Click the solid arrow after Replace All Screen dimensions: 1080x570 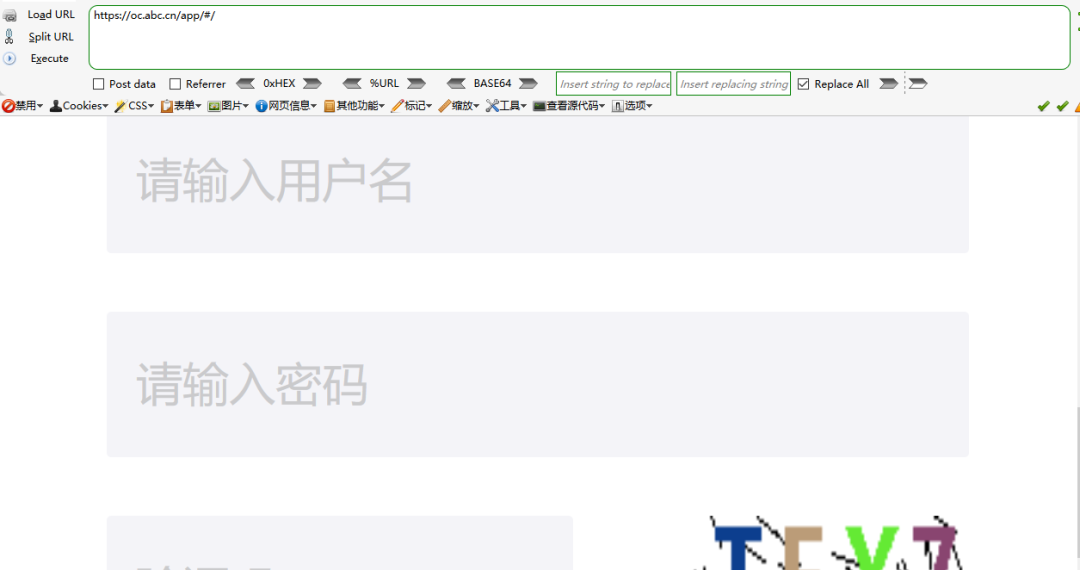(889, 84)
